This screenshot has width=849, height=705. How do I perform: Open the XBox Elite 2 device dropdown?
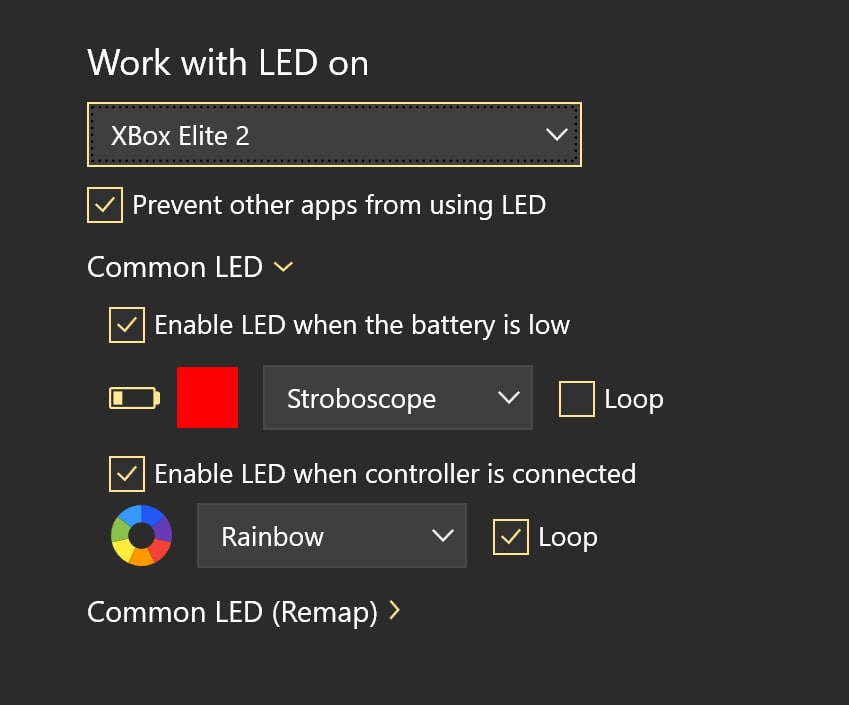point(334,135)
